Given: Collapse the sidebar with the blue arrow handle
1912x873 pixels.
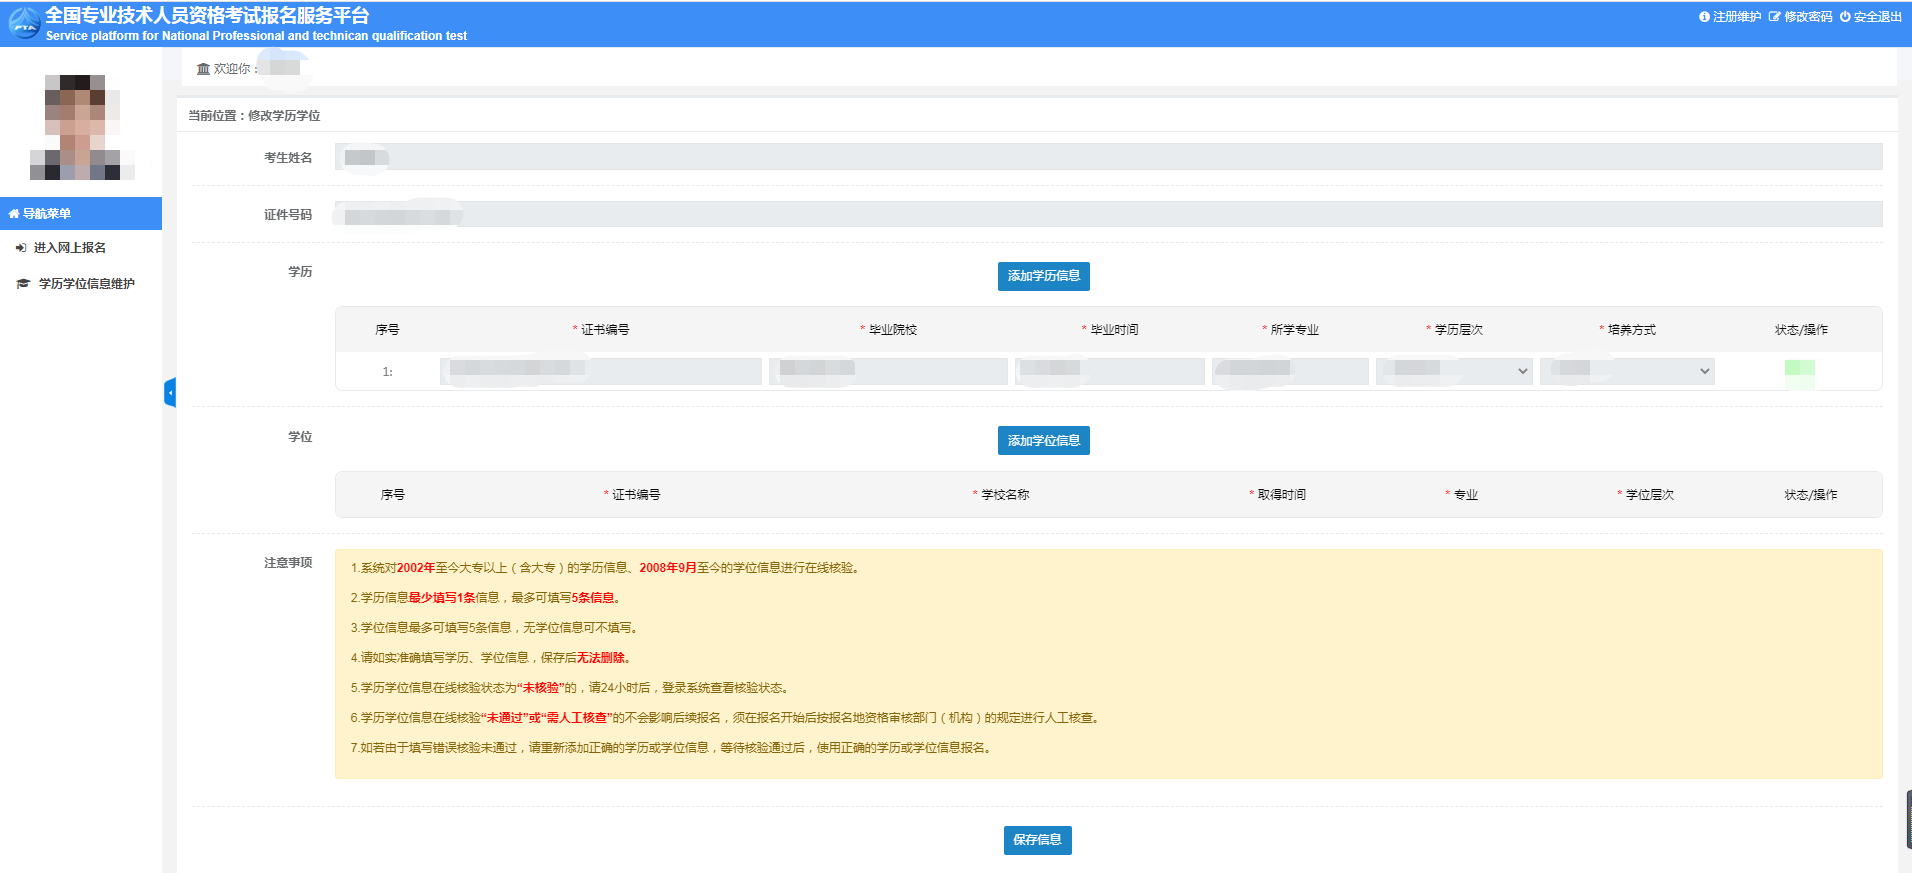Looking at the screenshot, I should (170, 393).
